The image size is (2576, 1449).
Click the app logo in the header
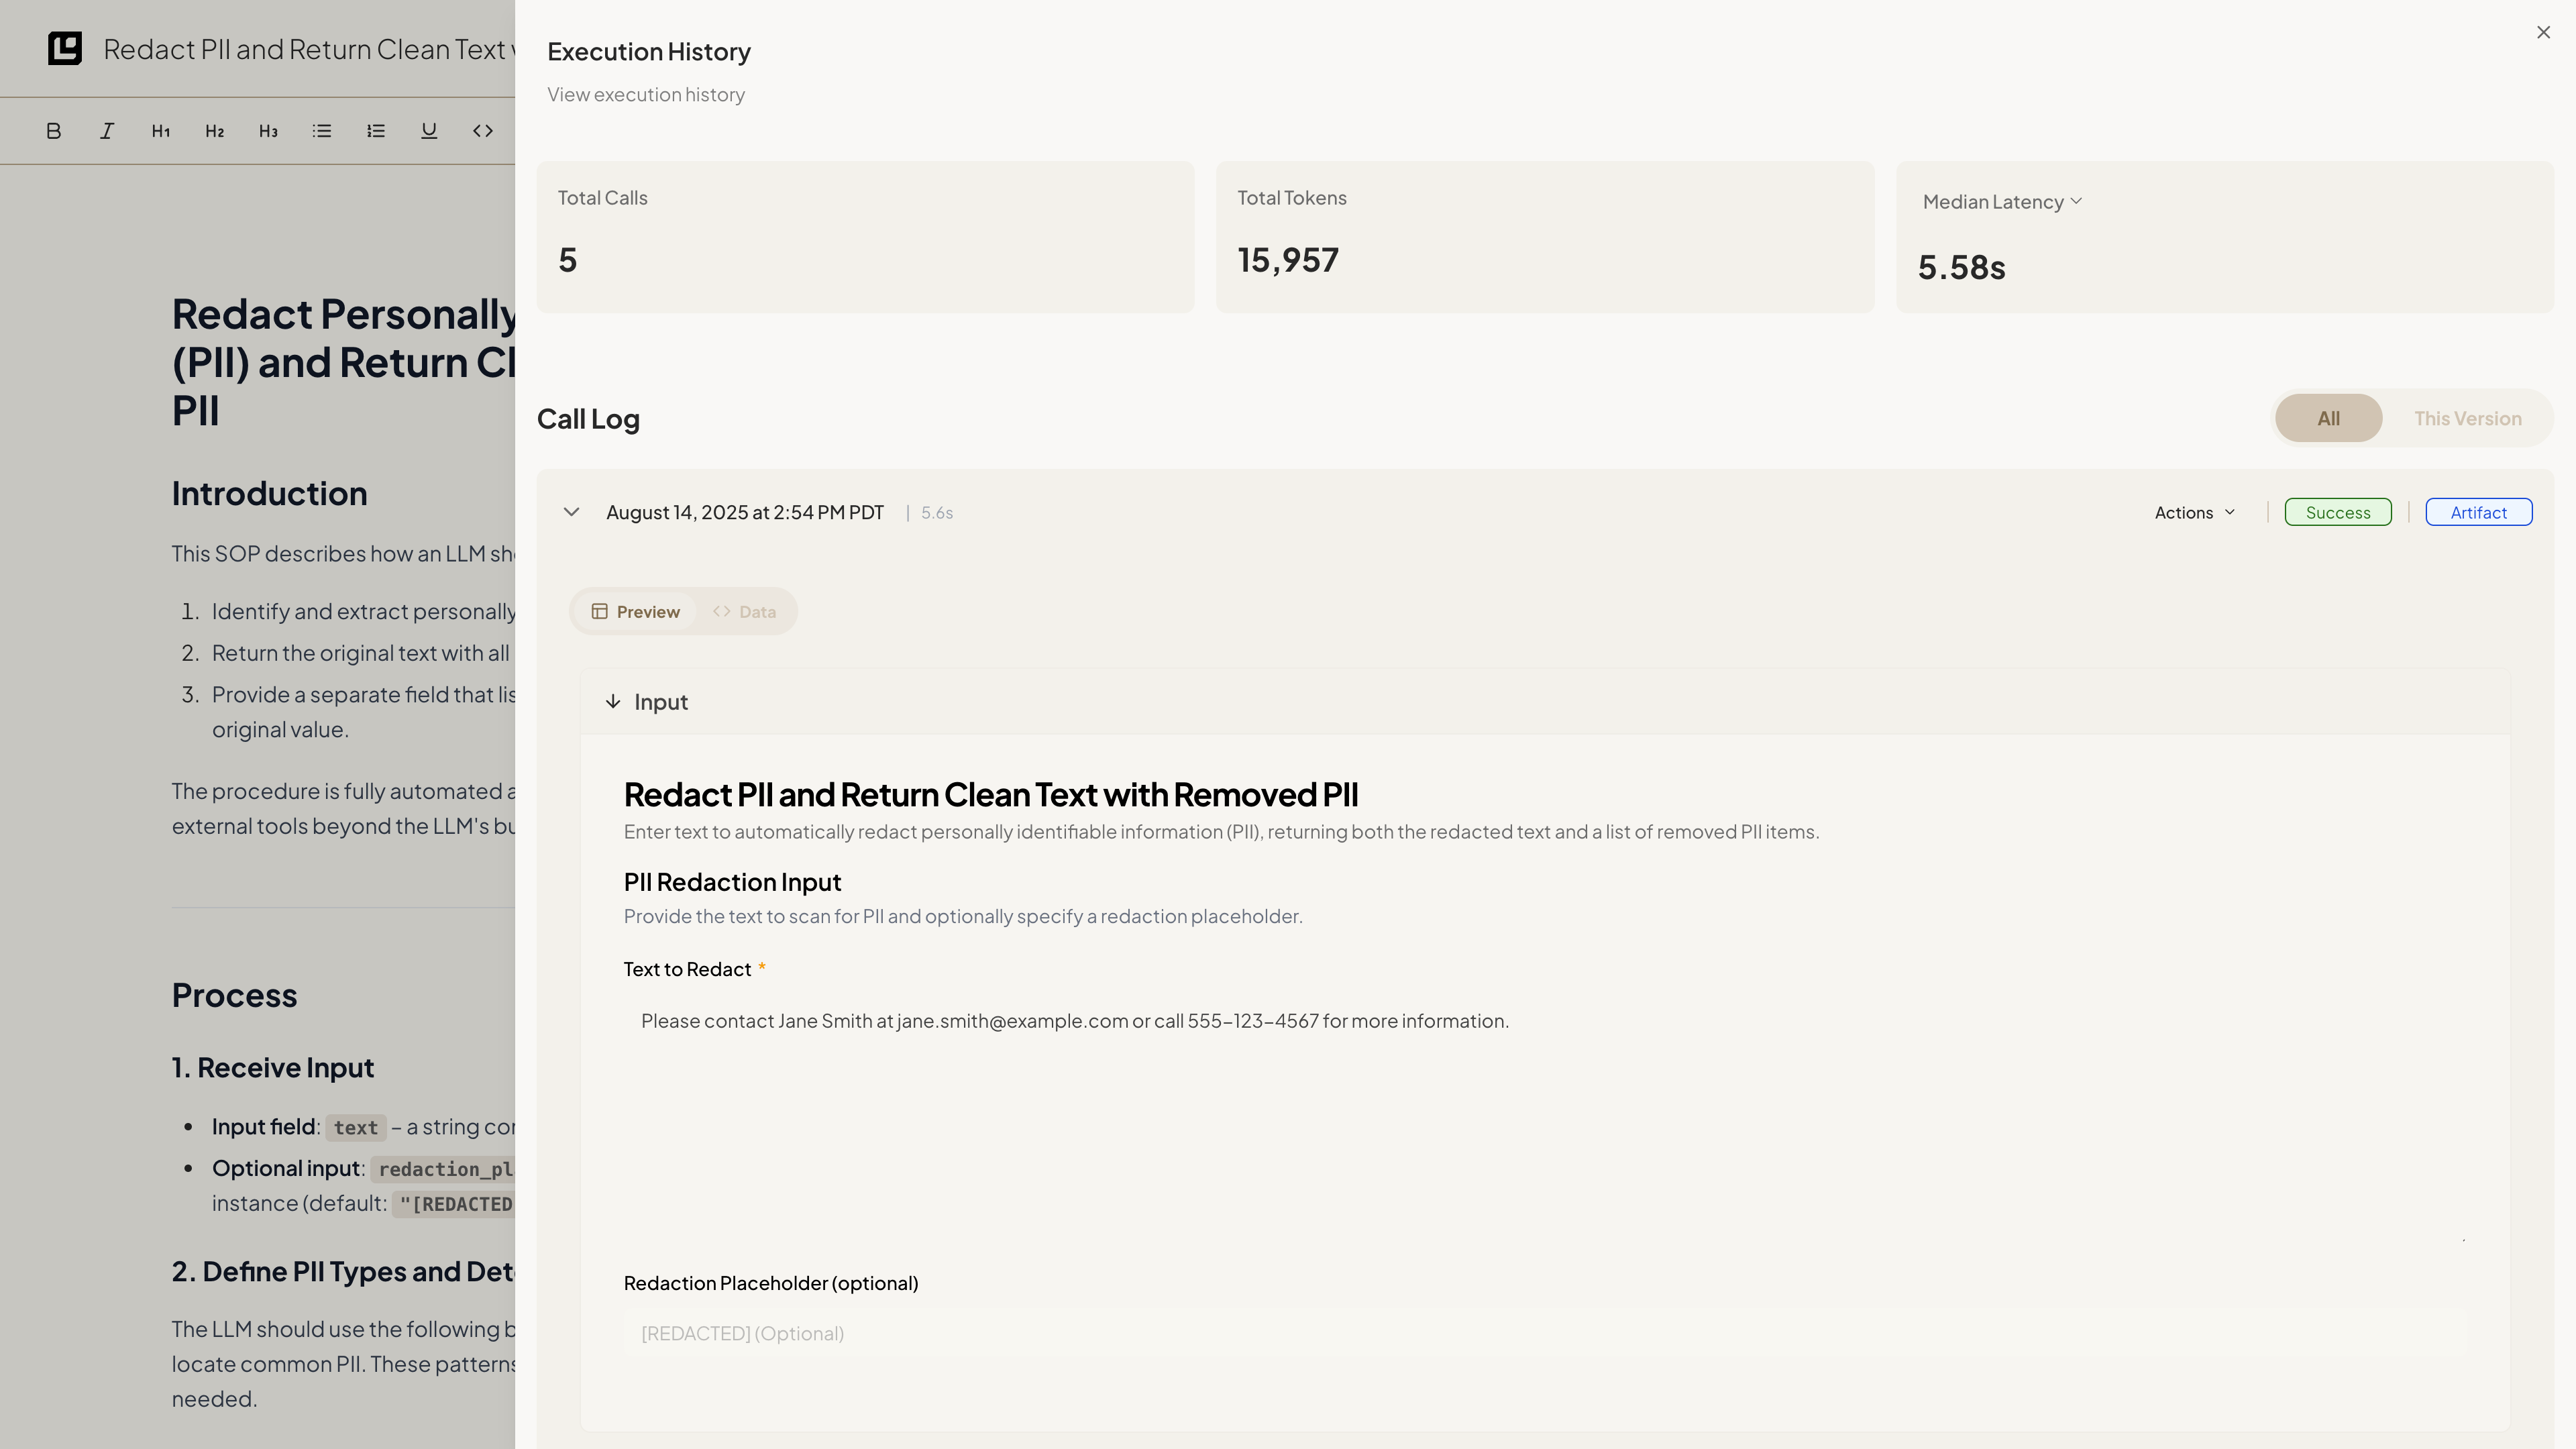pyautogui.click(x=65, y=48)
